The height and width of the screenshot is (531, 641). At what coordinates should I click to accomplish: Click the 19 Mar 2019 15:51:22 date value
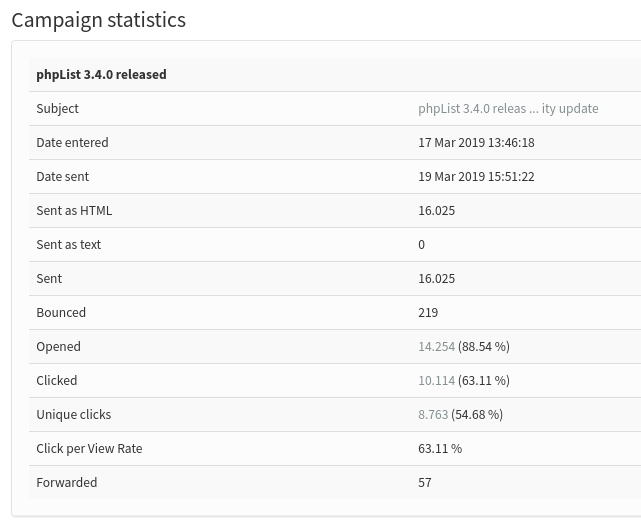point(476,177)
